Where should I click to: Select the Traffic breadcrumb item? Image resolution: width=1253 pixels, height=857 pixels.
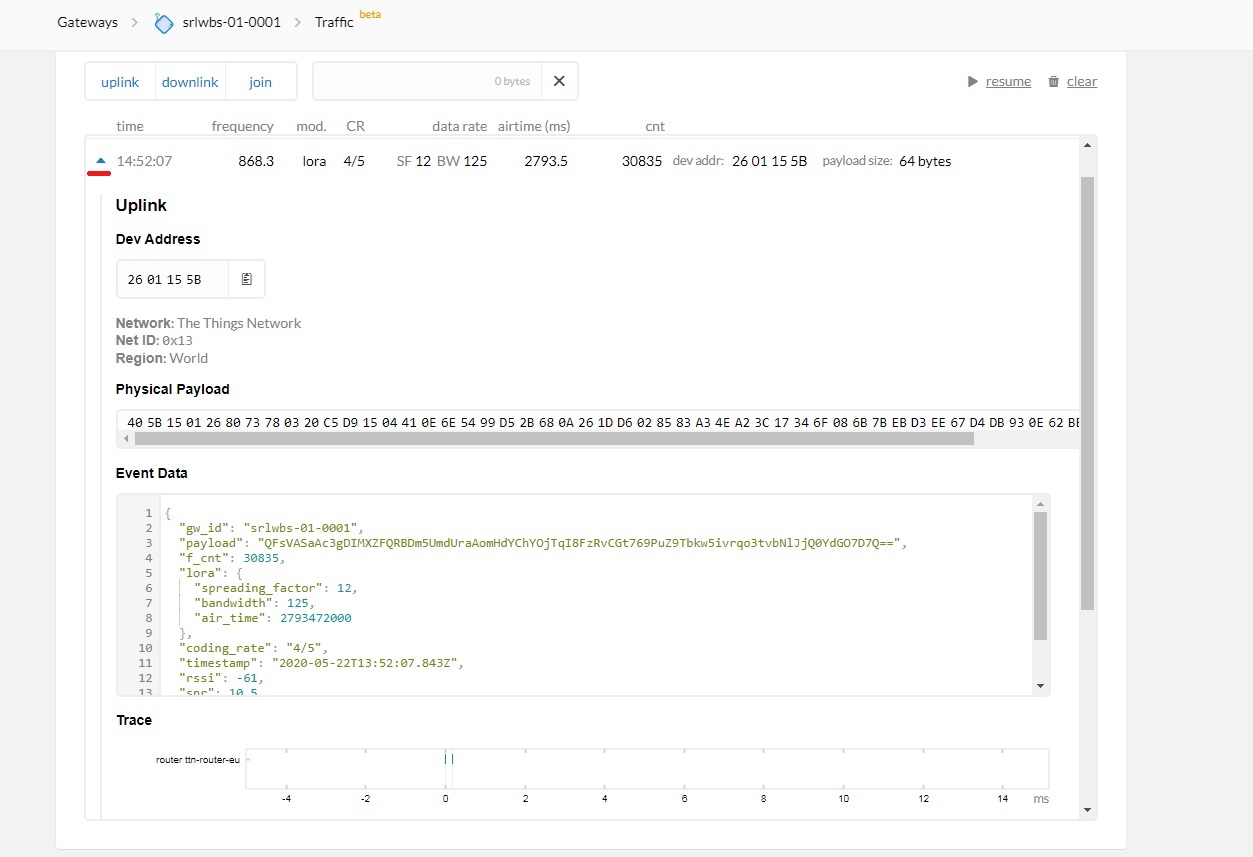334,22
